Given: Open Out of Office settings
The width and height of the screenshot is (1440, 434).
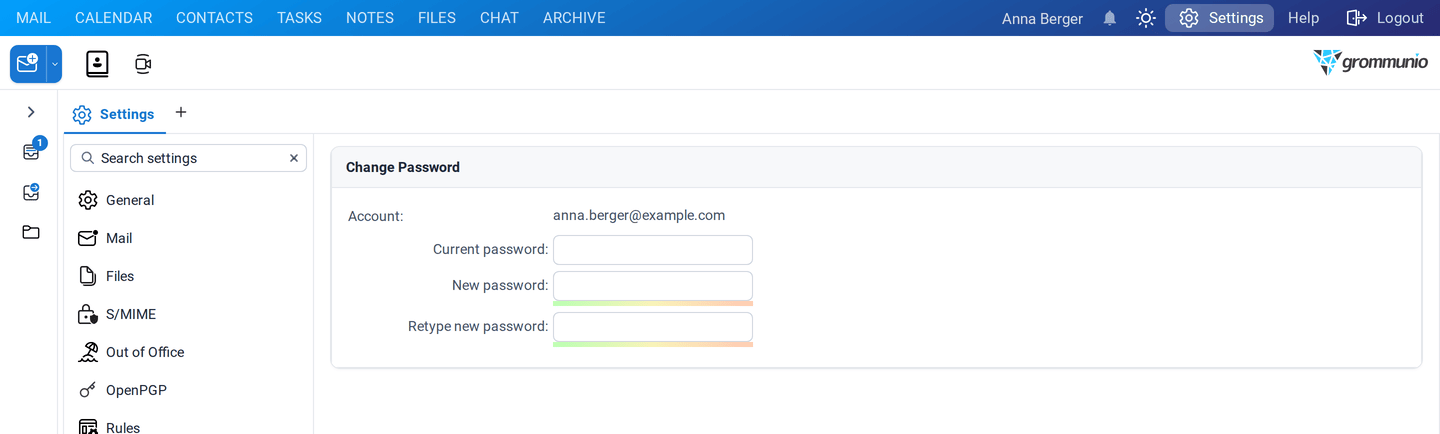Looking at the screenshot, I should tap(188, 352).
